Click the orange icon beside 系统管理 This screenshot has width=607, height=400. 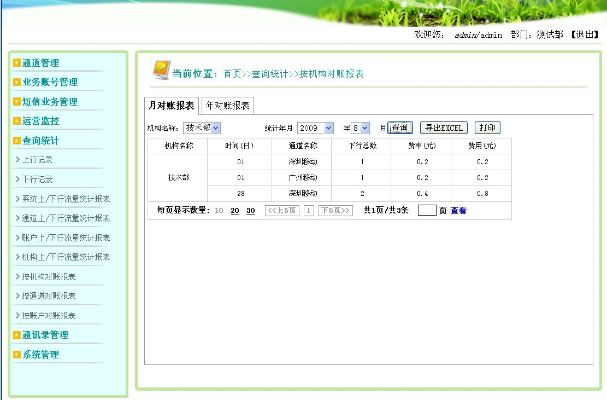pos(17,354)
